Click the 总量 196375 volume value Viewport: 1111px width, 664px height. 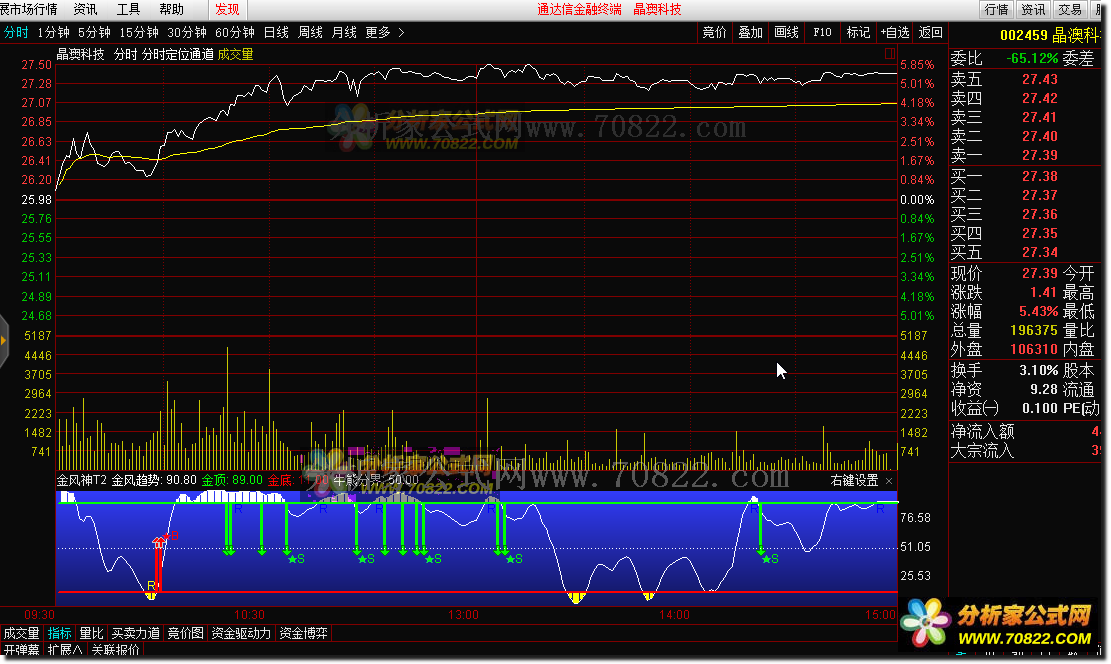1034,331
